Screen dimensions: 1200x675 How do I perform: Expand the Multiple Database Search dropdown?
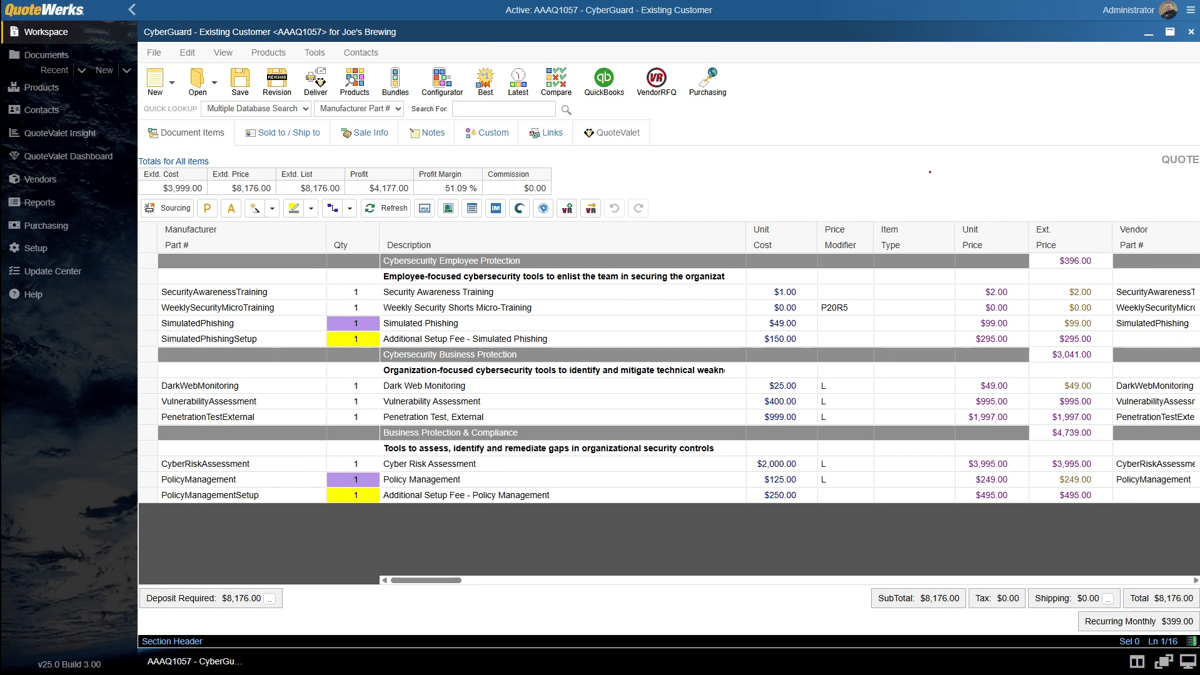point(255,109)
